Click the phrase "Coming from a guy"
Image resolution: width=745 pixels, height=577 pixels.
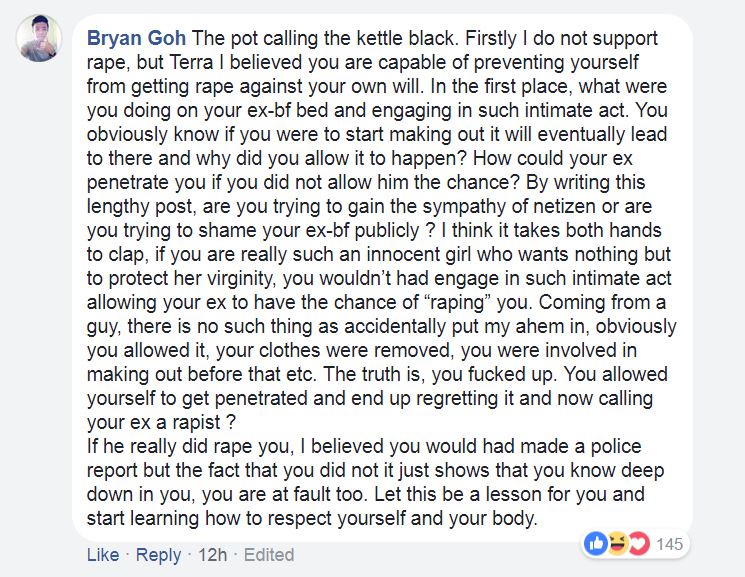pyautogui.click(x=376, y=314)
